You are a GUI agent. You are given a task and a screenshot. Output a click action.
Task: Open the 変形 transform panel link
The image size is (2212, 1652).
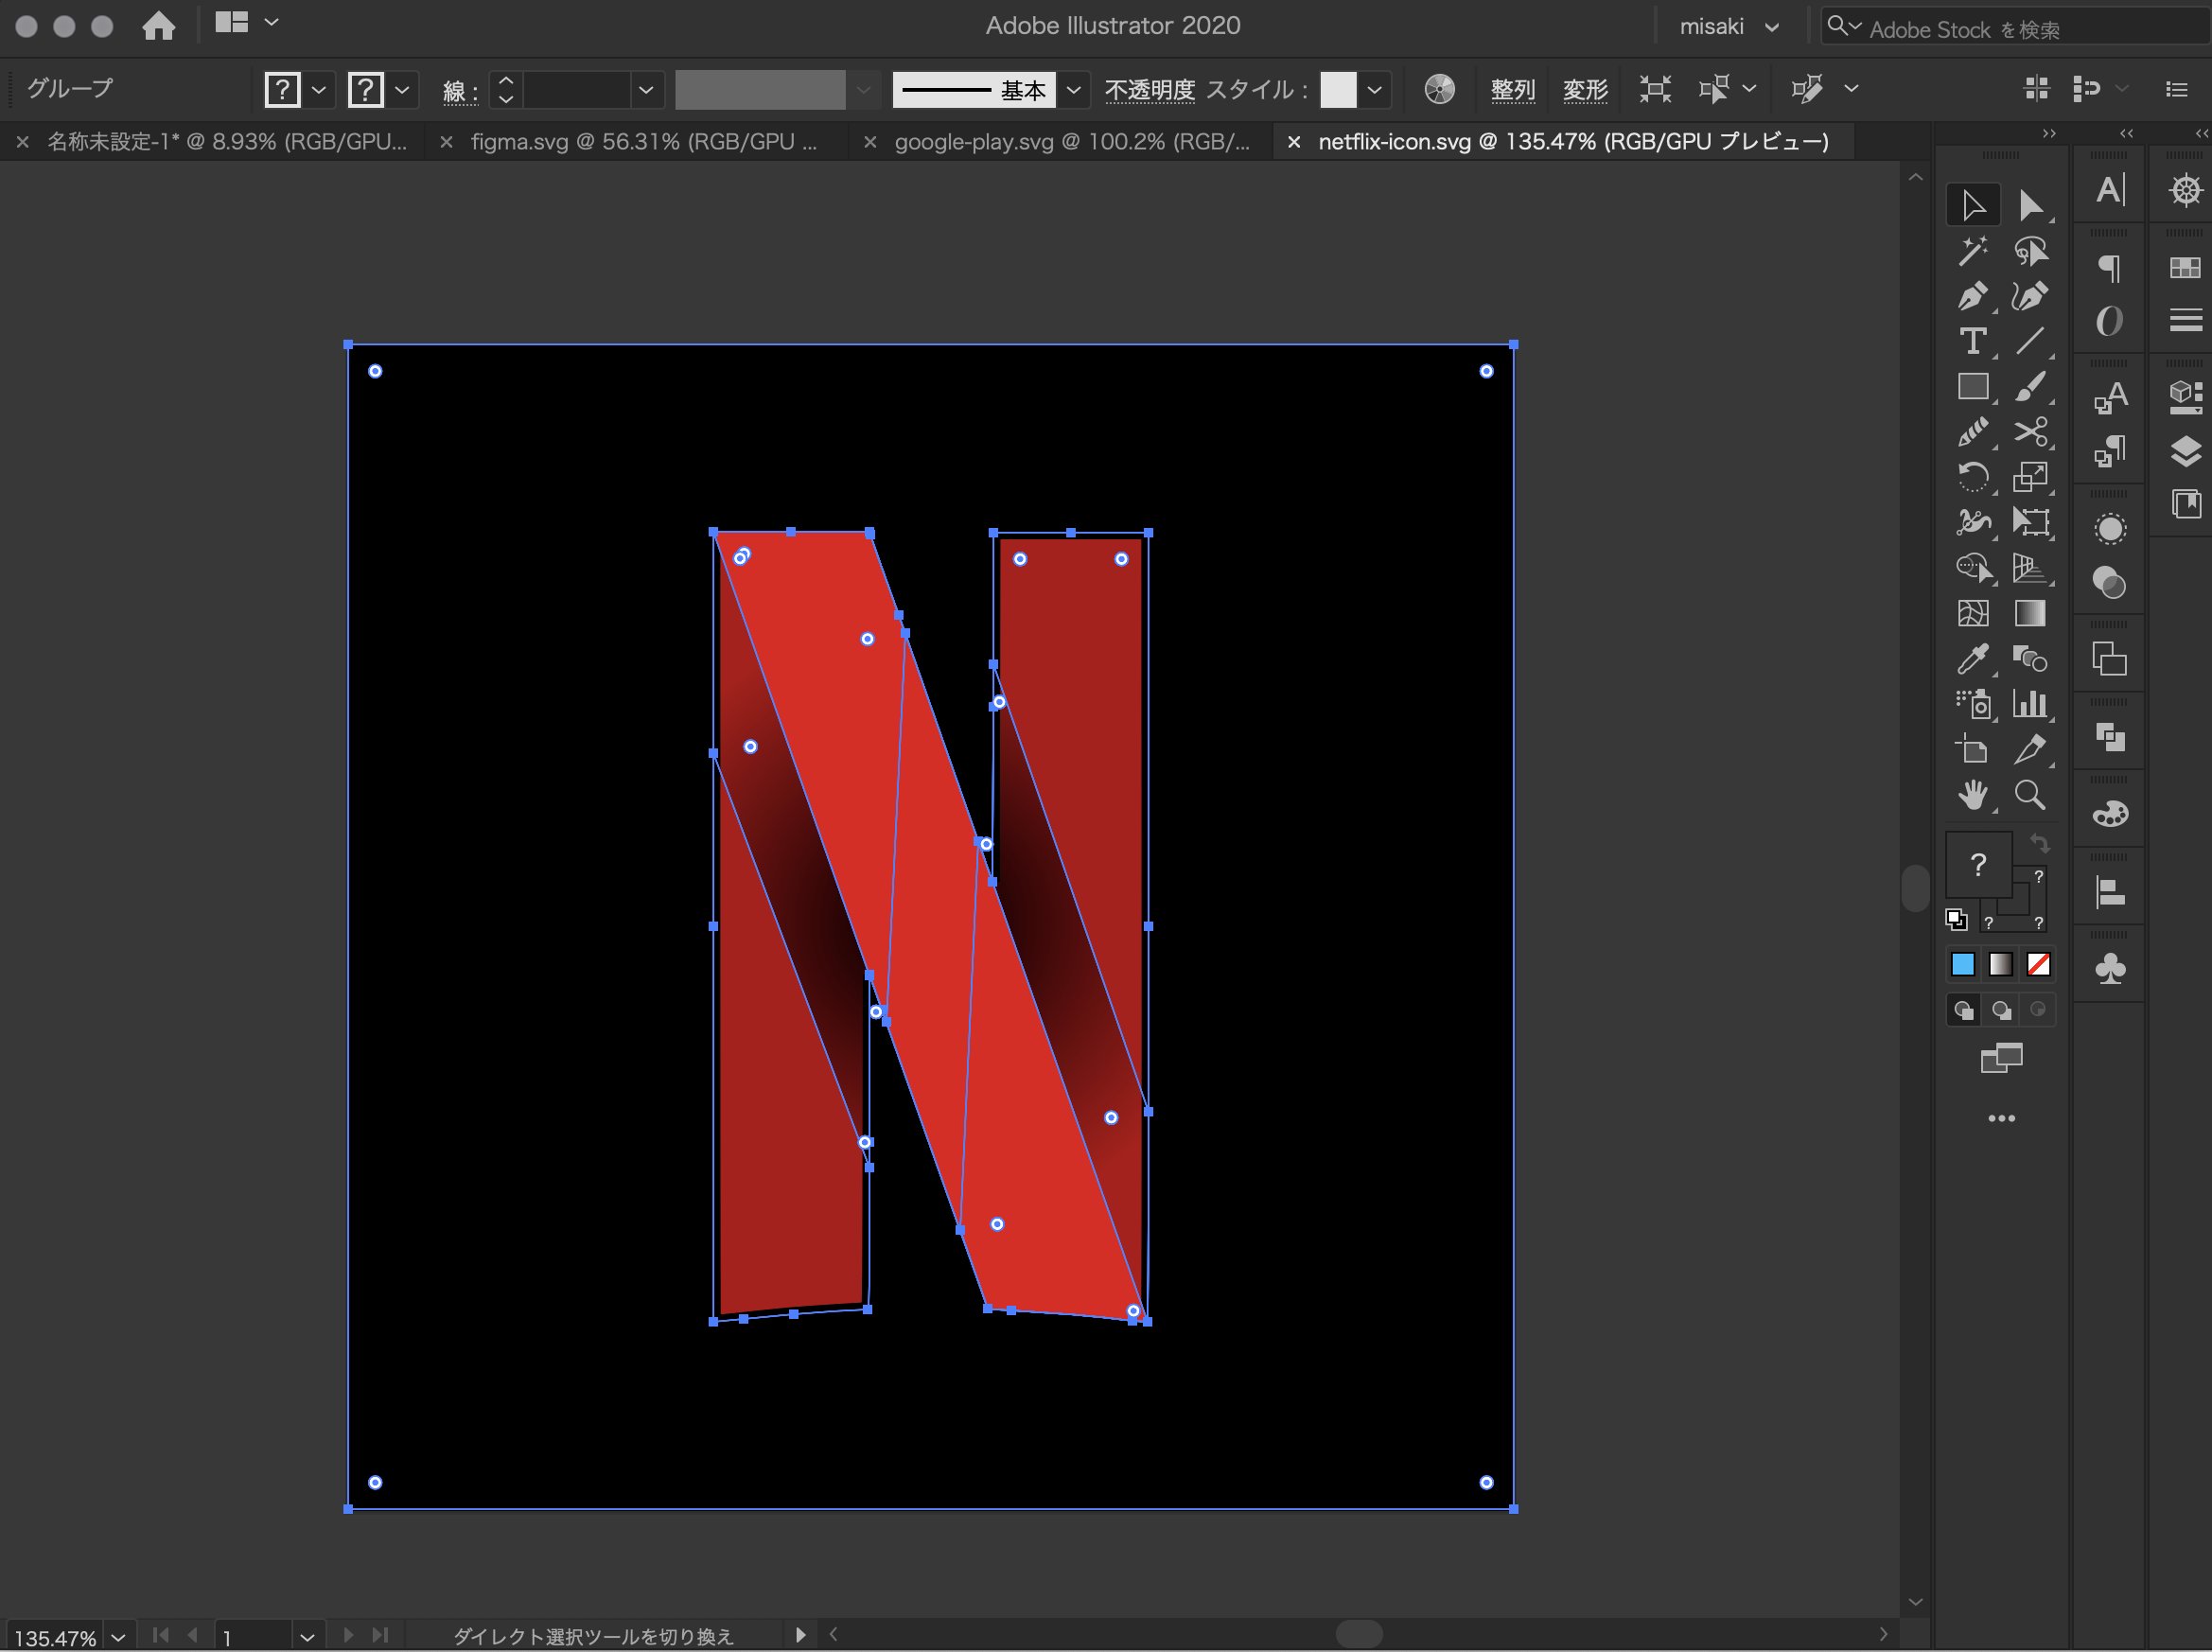tap(1585, 90)
